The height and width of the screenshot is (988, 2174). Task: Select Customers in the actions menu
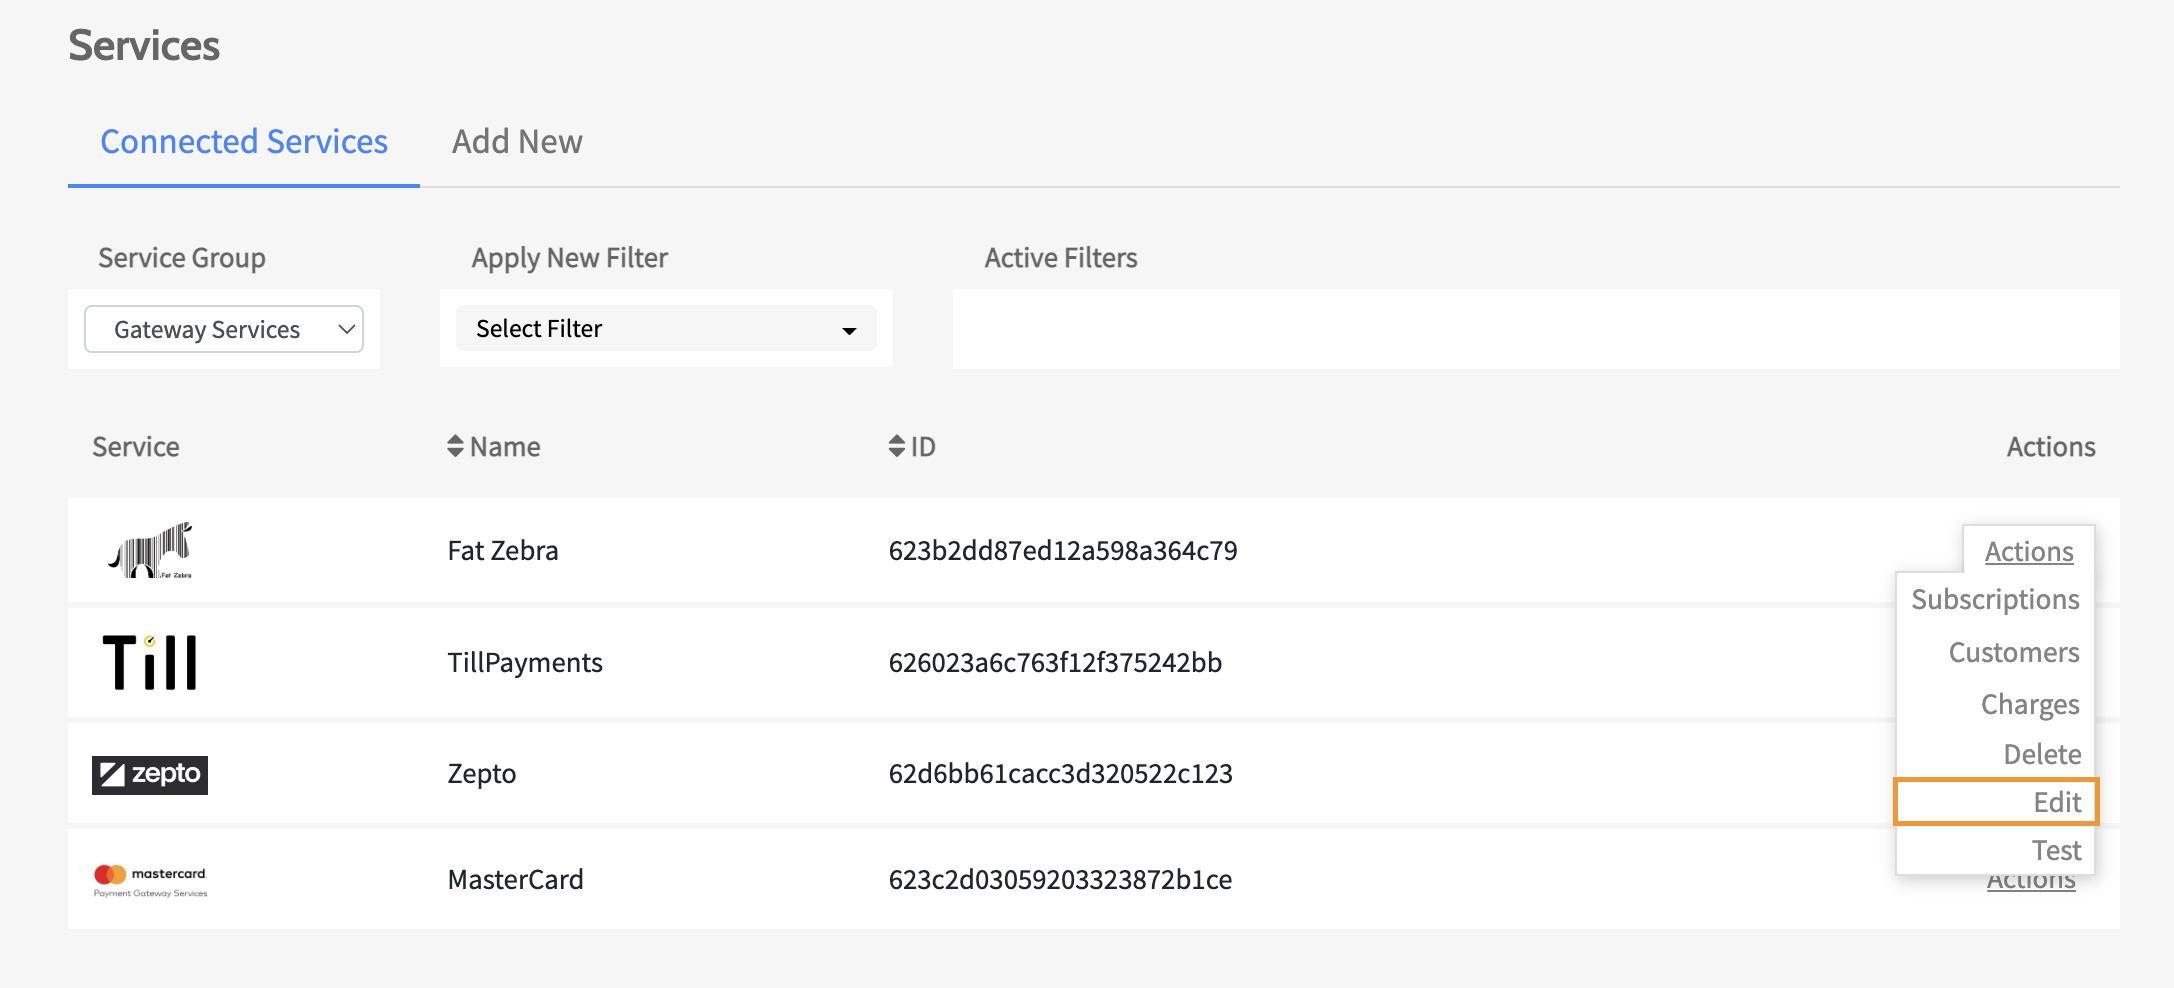coord(2013,652)
